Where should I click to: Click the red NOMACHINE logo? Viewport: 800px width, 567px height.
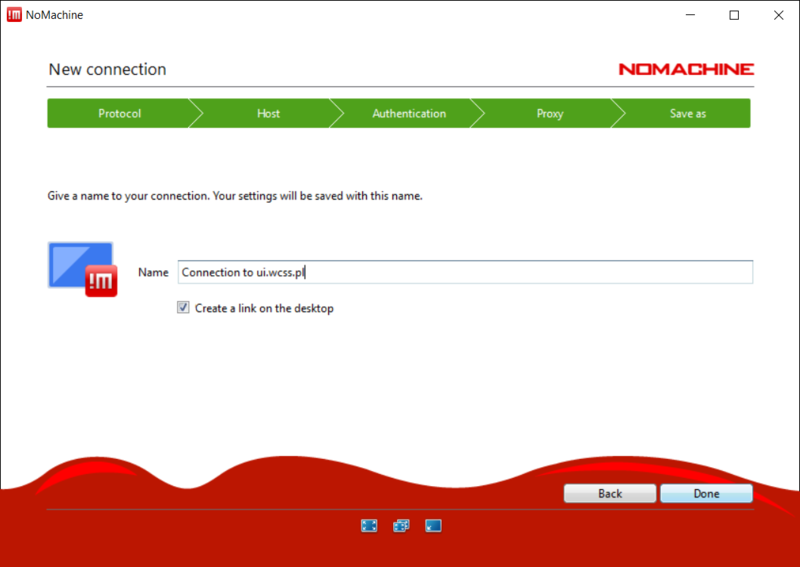pos(686,70)
